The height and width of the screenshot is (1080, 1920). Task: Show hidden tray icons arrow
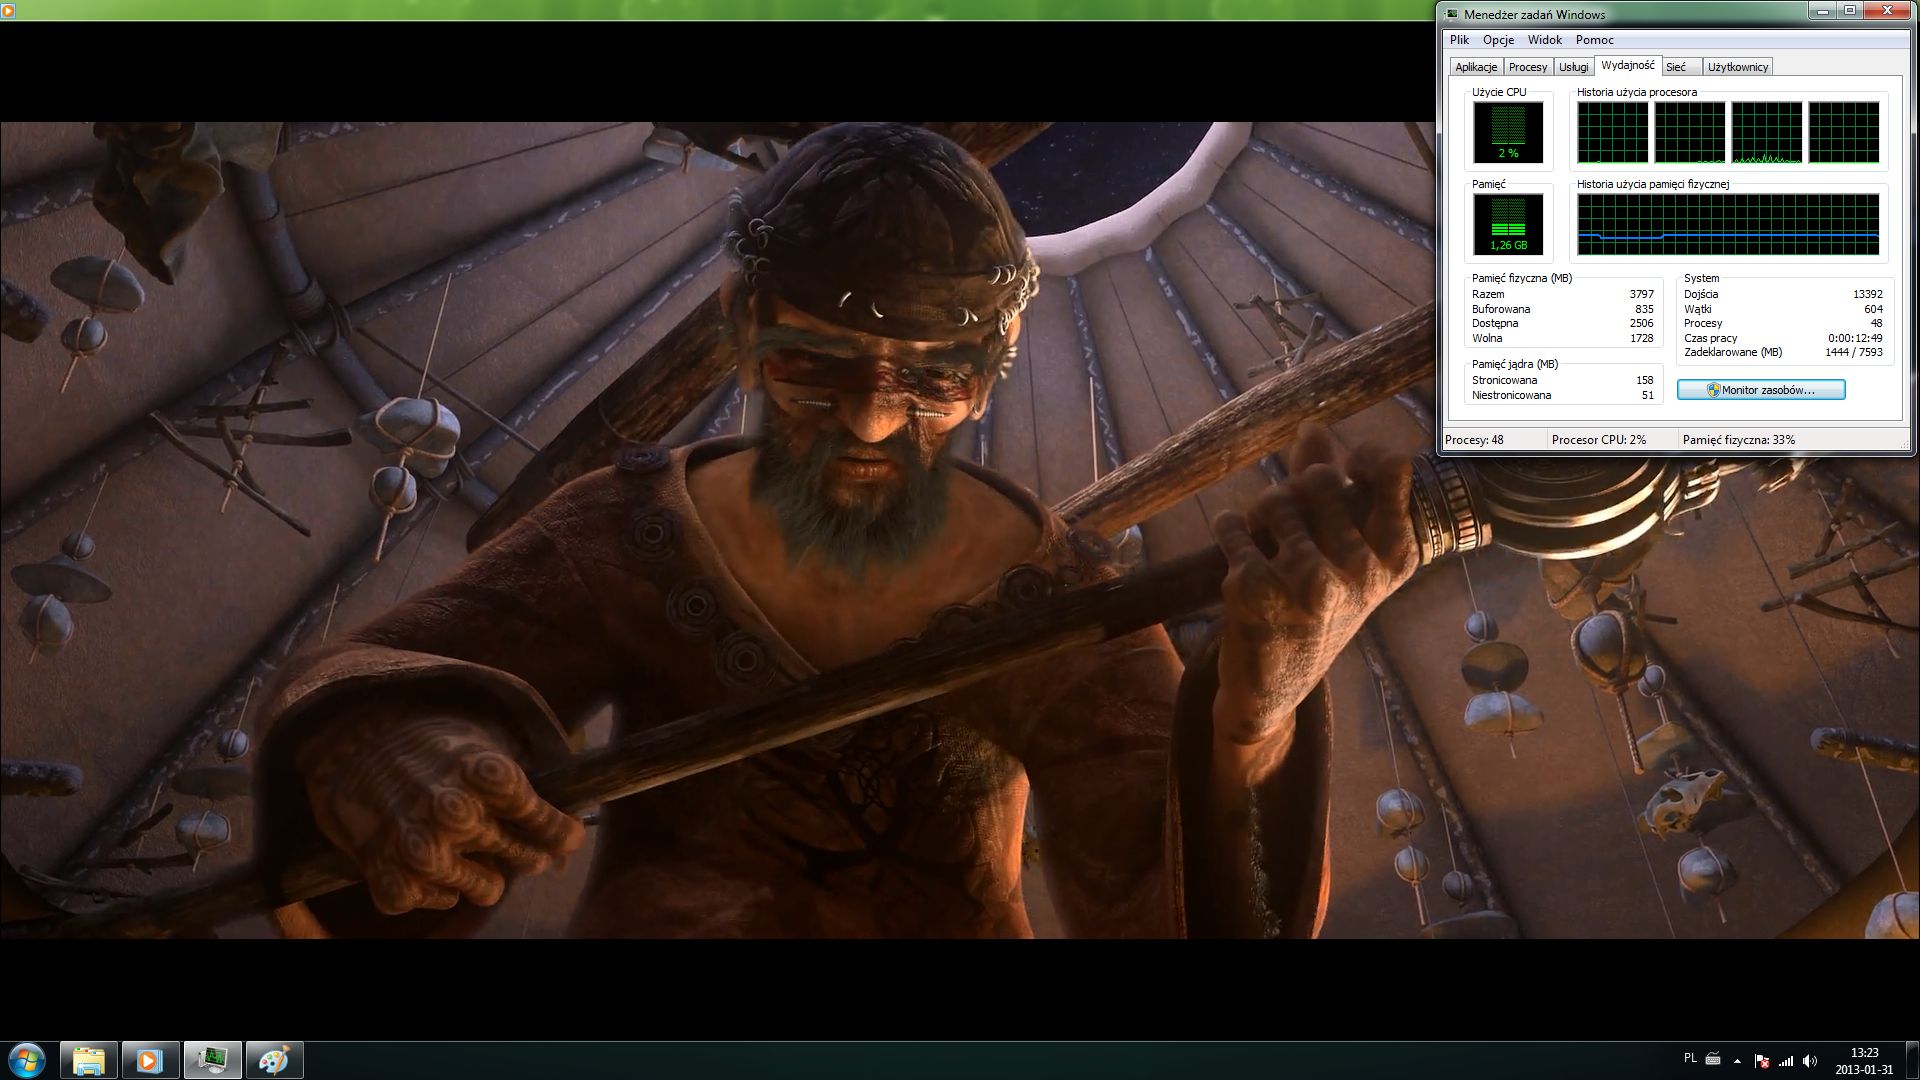[1737, 1061]
